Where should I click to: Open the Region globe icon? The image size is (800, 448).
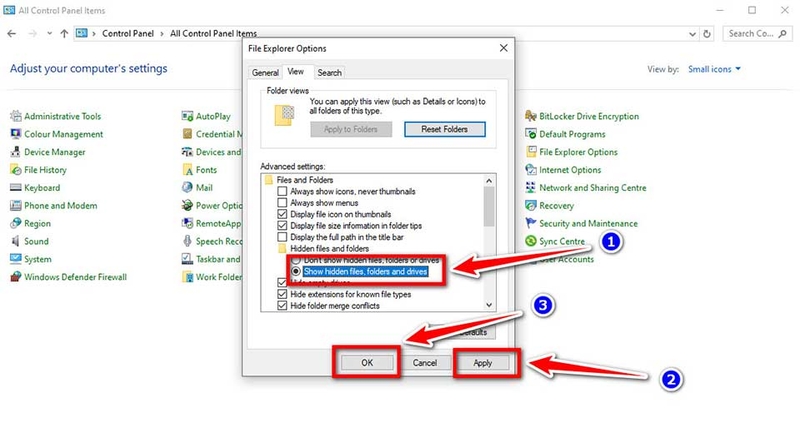(16, 223)
